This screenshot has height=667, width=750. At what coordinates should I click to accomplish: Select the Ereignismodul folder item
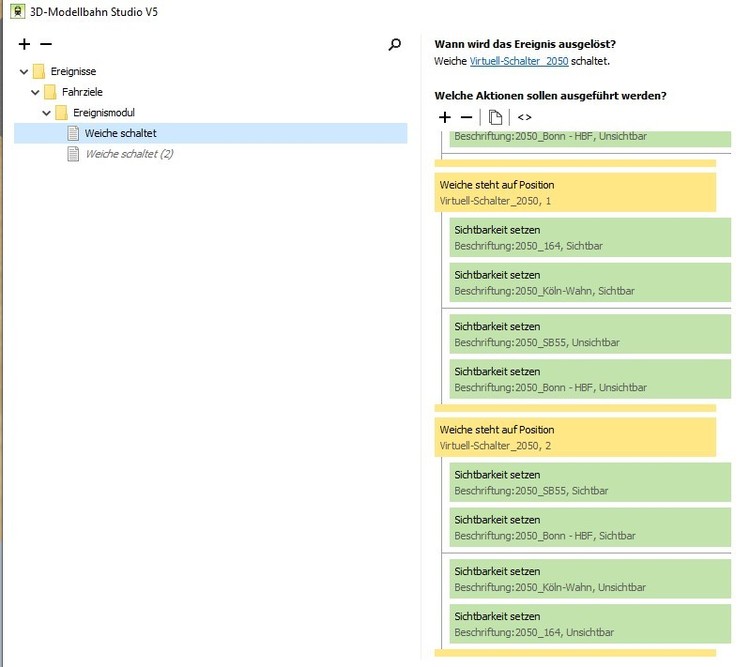103,113
